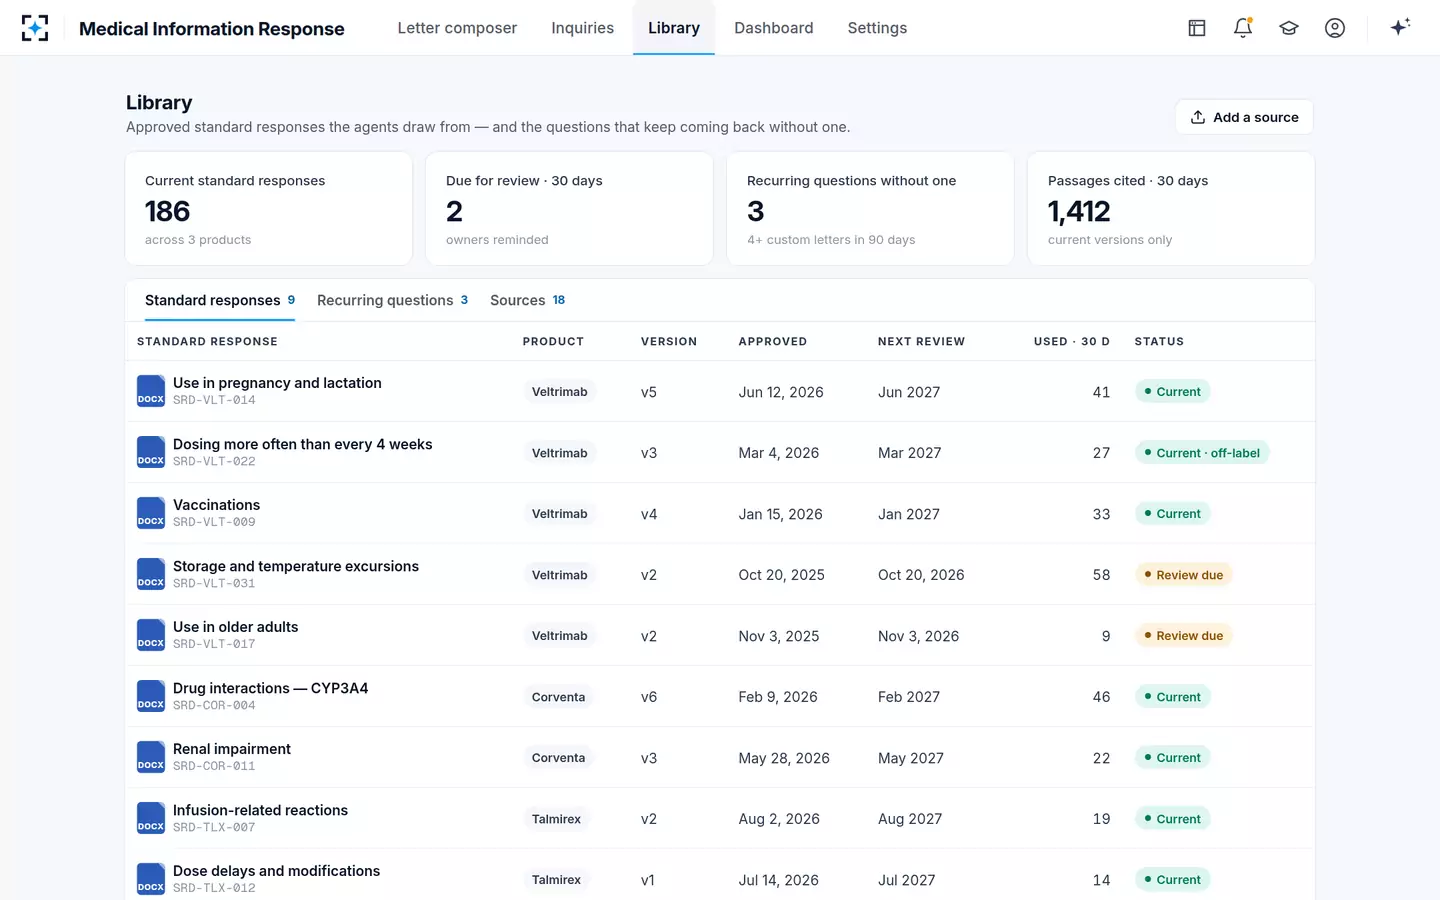Open Use in pregnancy and lactation response
This screenshot has width=1440, height=900.
[277, 383]
